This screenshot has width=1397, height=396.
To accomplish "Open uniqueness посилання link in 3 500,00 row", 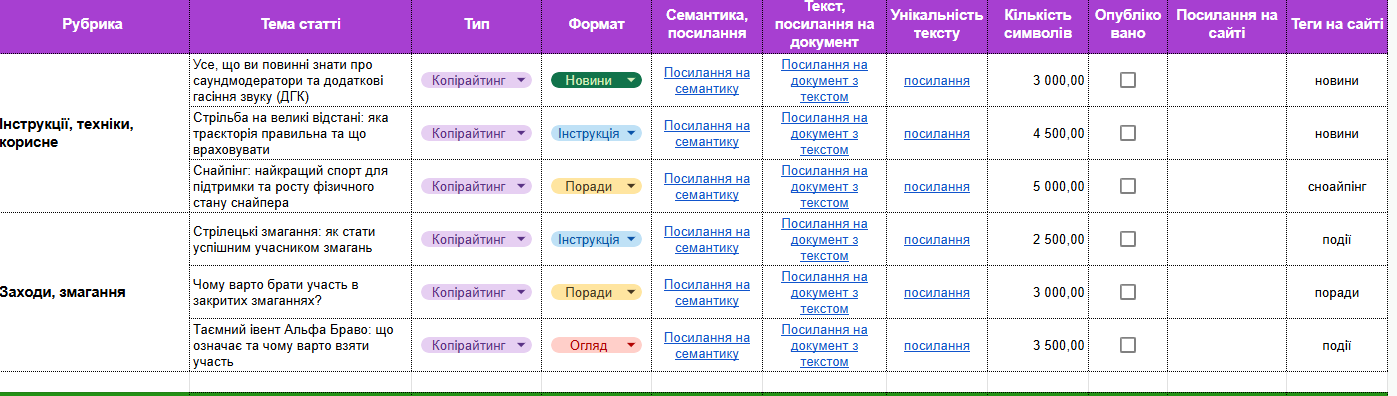I will [x=937, y=345].
